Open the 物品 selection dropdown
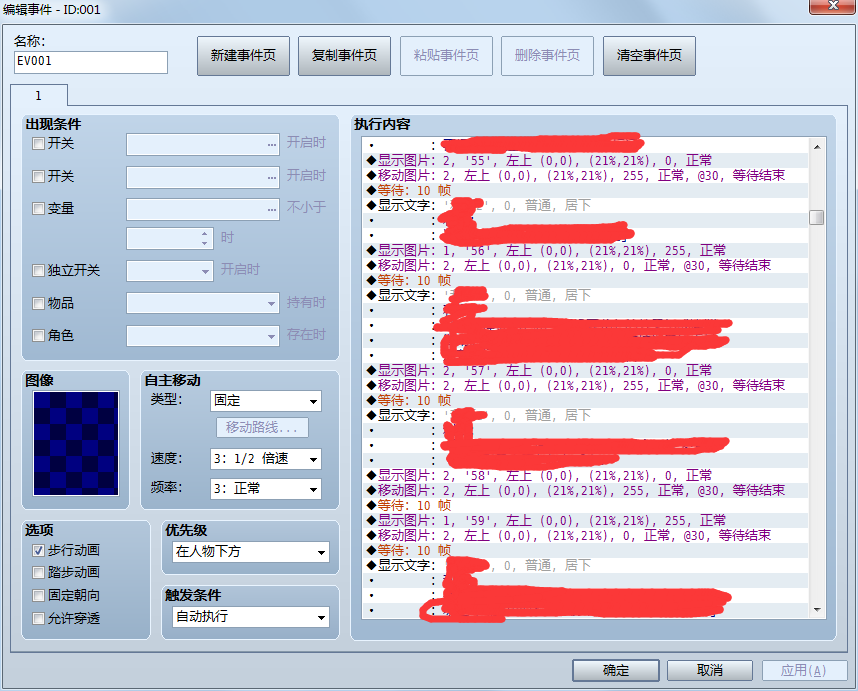Viewport: 858px width, 691px height. [203, 303]
